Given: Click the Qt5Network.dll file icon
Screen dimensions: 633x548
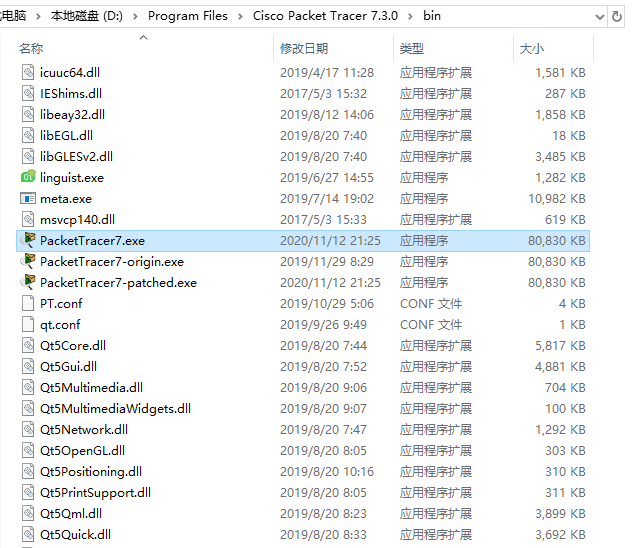Looking at the screenshot, I should pyautogui.click(x=28, y=430).
